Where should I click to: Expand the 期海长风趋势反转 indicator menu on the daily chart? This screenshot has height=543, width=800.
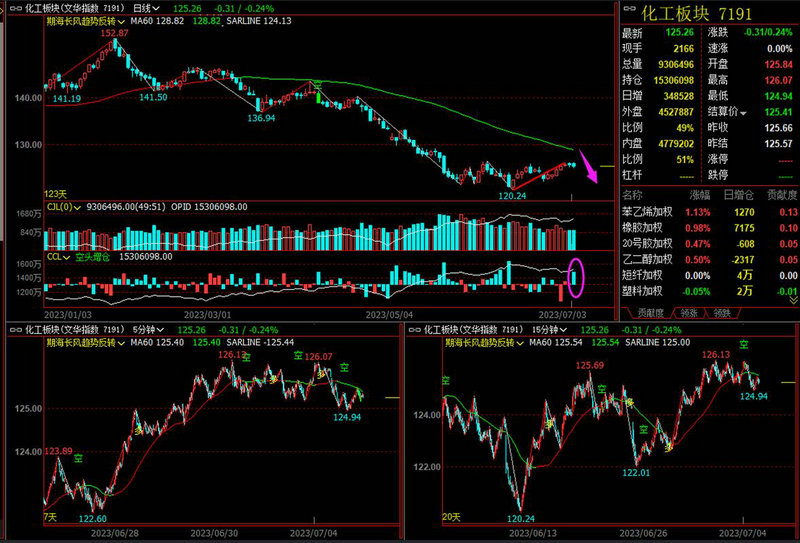pyautogui.click(x=121, y=20)
